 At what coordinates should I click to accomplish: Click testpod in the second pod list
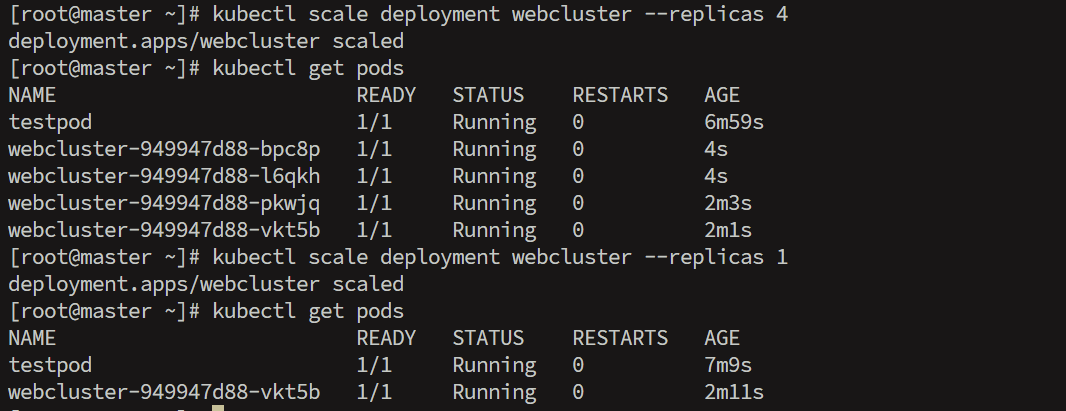[x=50, y=365]
